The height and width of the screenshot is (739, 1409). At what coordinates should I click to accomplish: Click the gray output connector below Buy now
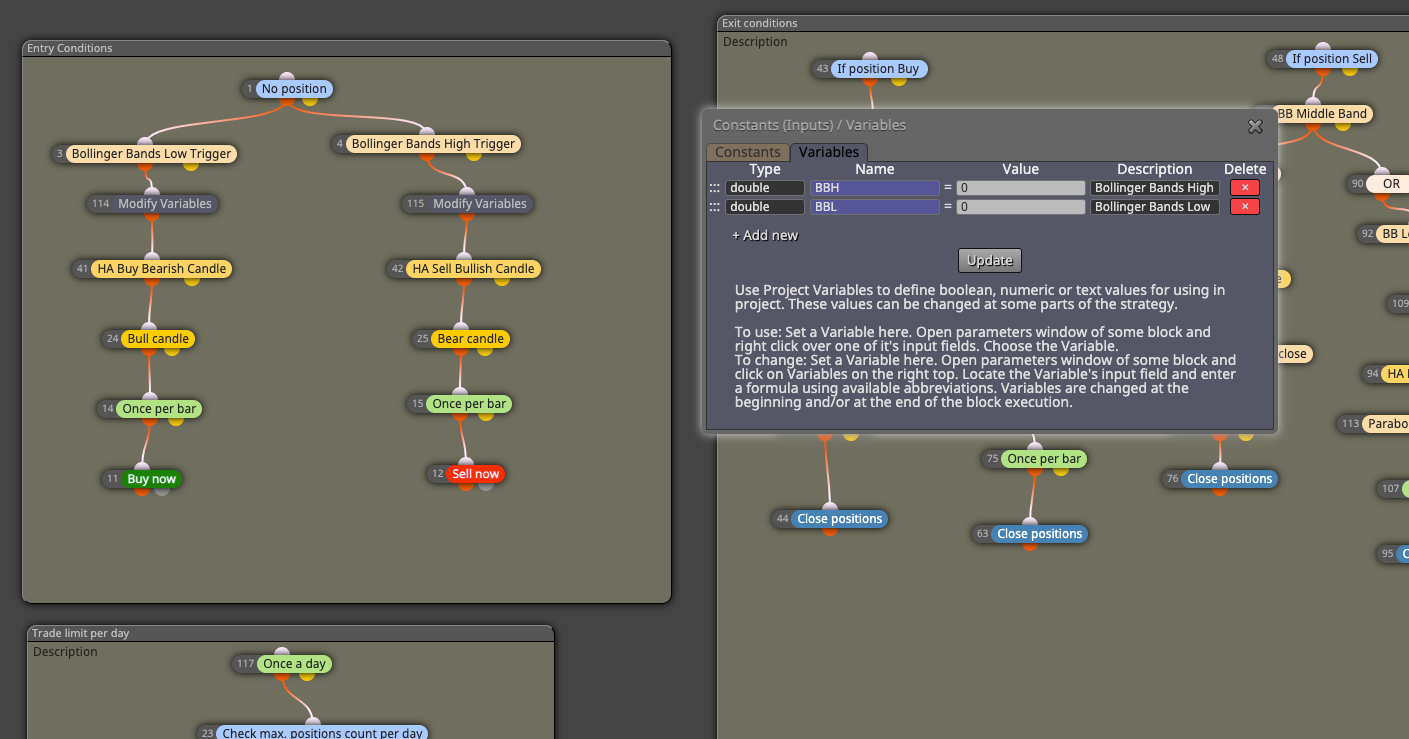pos(162,490)
